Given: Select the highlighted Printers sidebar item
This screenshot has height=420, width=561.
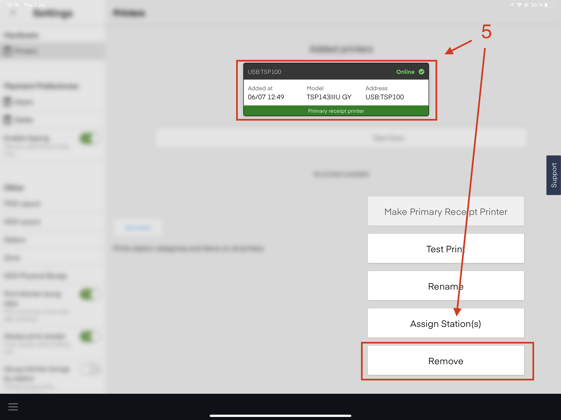Looking at the screenshot, I should [52, 51].
